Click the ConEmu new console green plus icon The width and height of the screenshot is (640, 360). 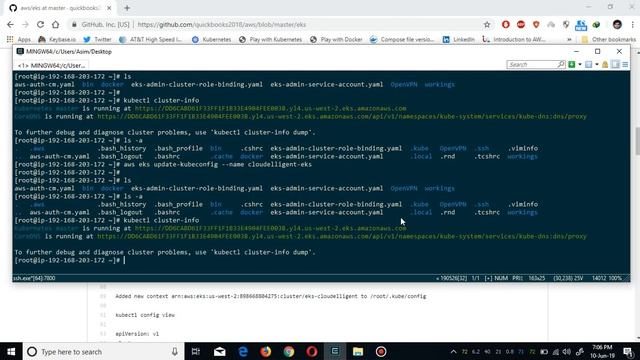[572, 64]
